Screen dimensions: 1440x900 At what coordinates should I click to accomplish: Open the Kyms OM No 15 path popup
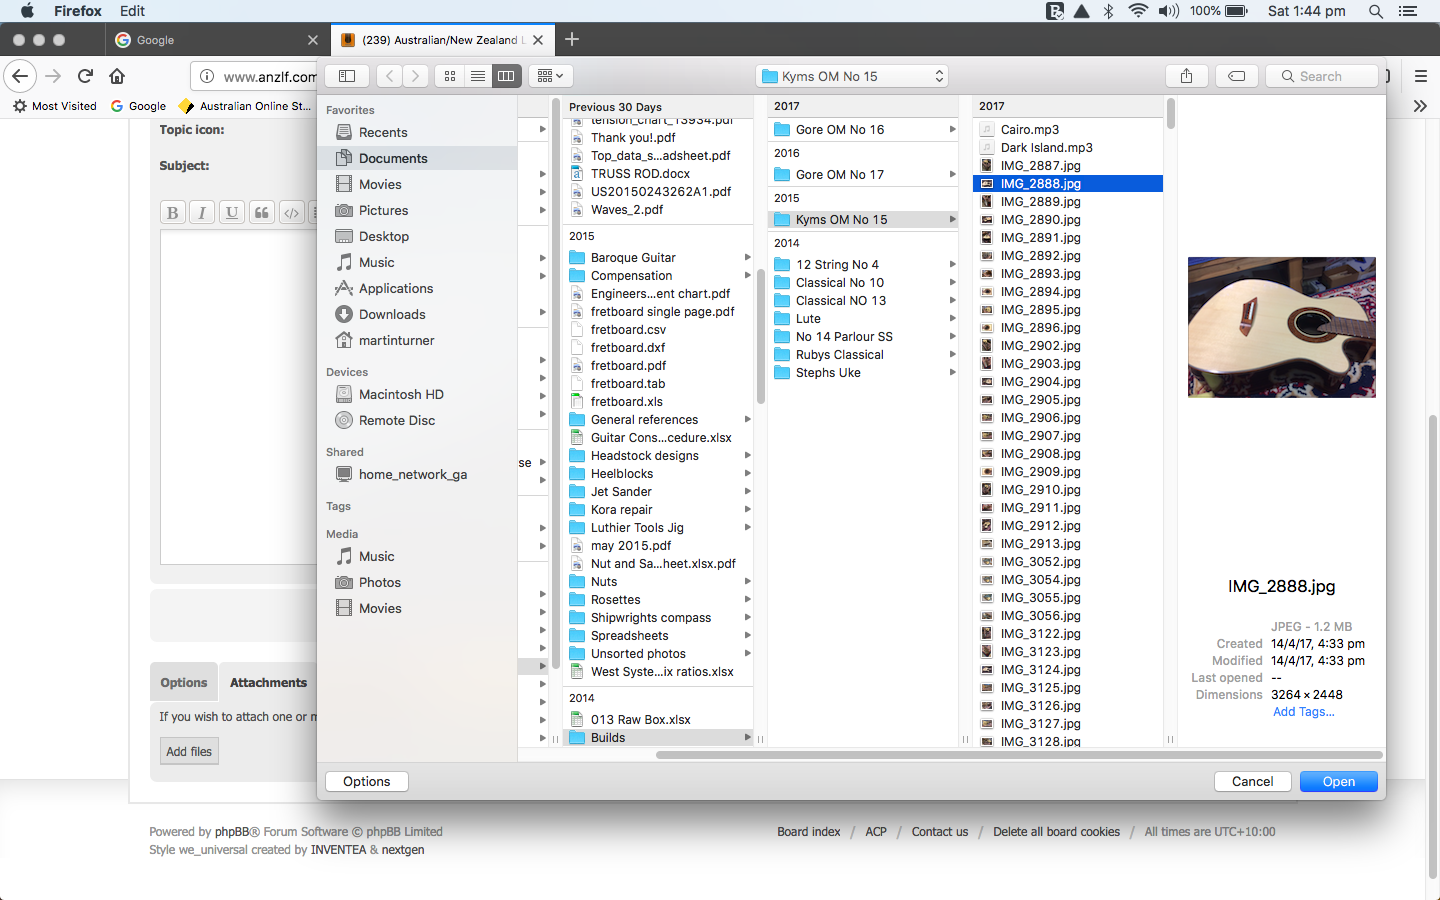[x=852, y=76]
